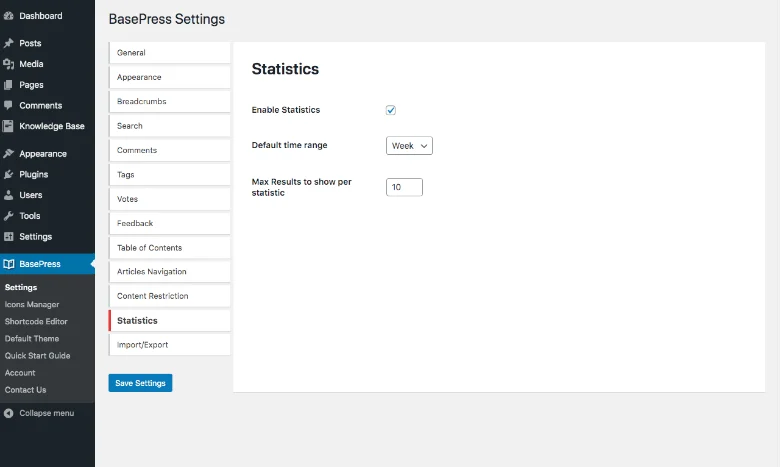Open the Account submenu link

tap(20, 373)
